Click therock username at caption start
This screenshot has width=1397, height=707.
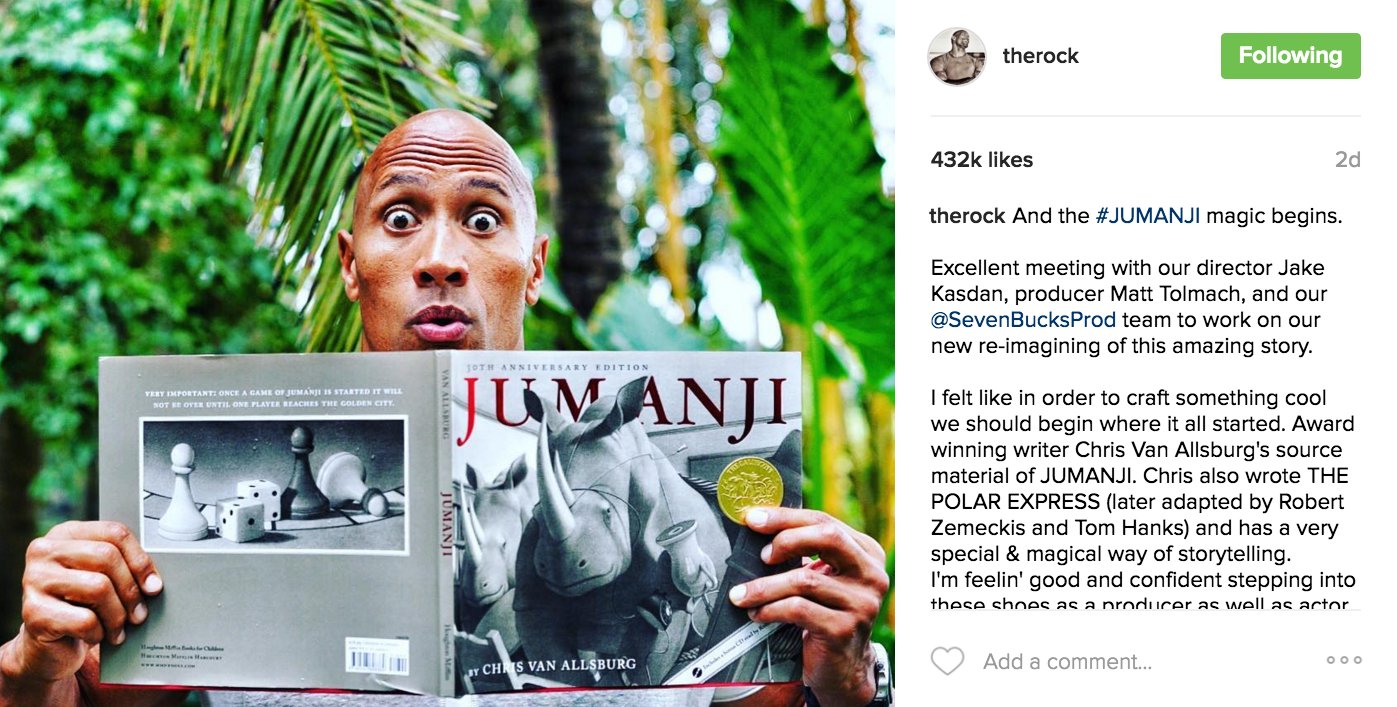pyautogui.click(x=968, y=216)
